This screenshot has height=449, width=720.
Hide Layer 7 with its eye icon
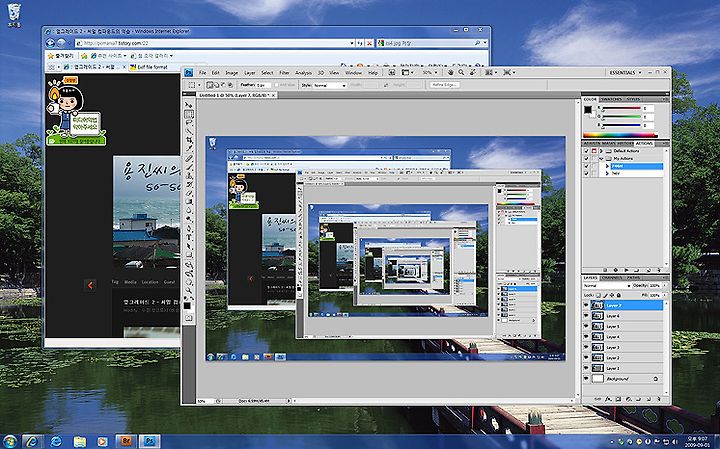click(586, 305)
